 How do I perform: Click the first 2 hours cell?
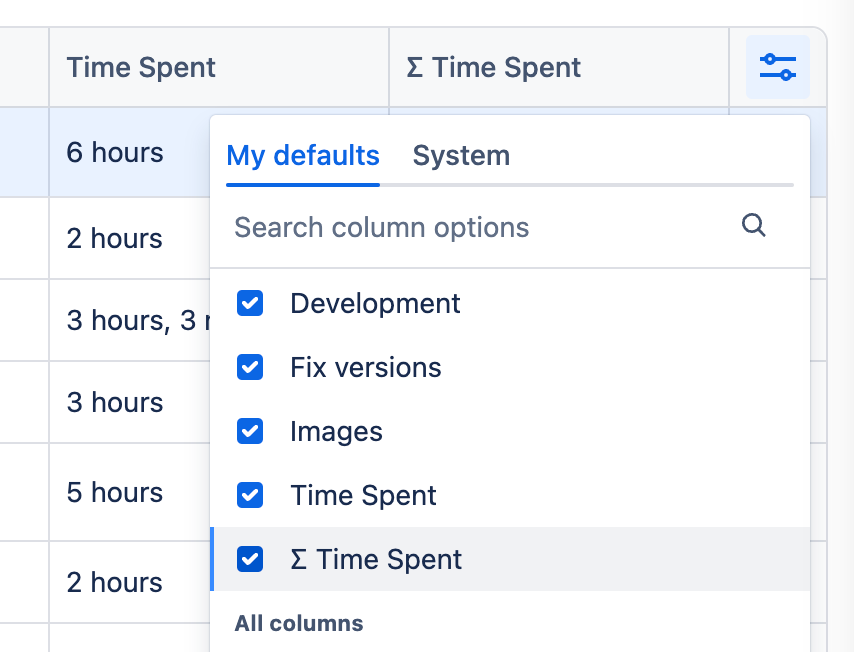[115, 239]
